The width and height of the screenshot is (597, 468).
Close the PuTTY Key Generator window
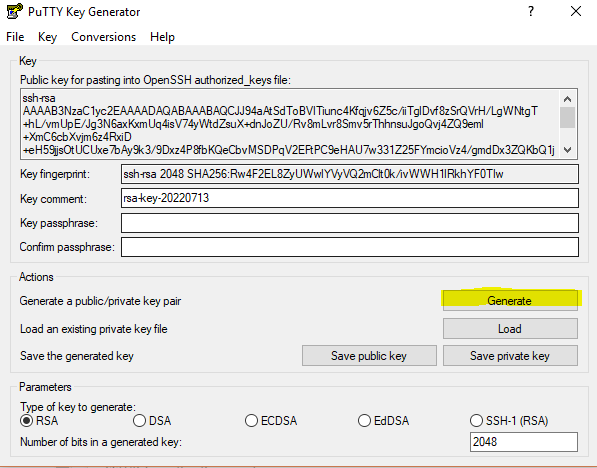pos(576,11)
